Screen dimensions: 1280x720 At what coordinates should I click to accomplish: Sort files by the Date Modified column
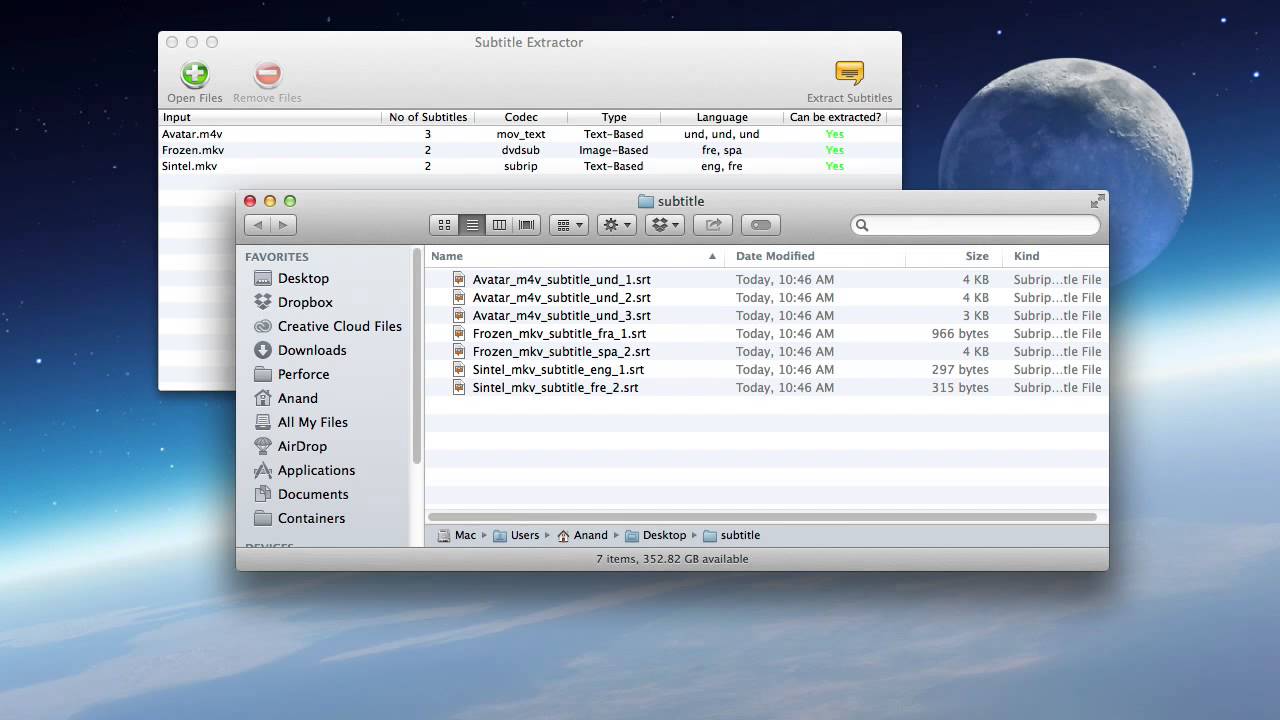pyautogui.click(x=815, y=256)
